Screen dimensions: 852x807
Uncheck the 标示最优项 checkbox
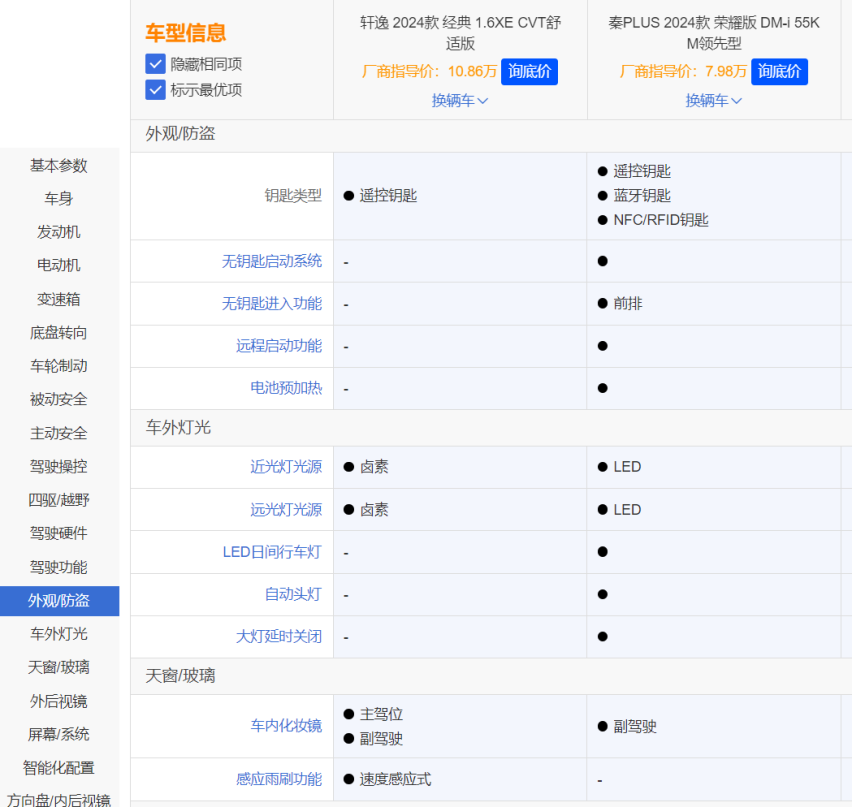[155, 90]
